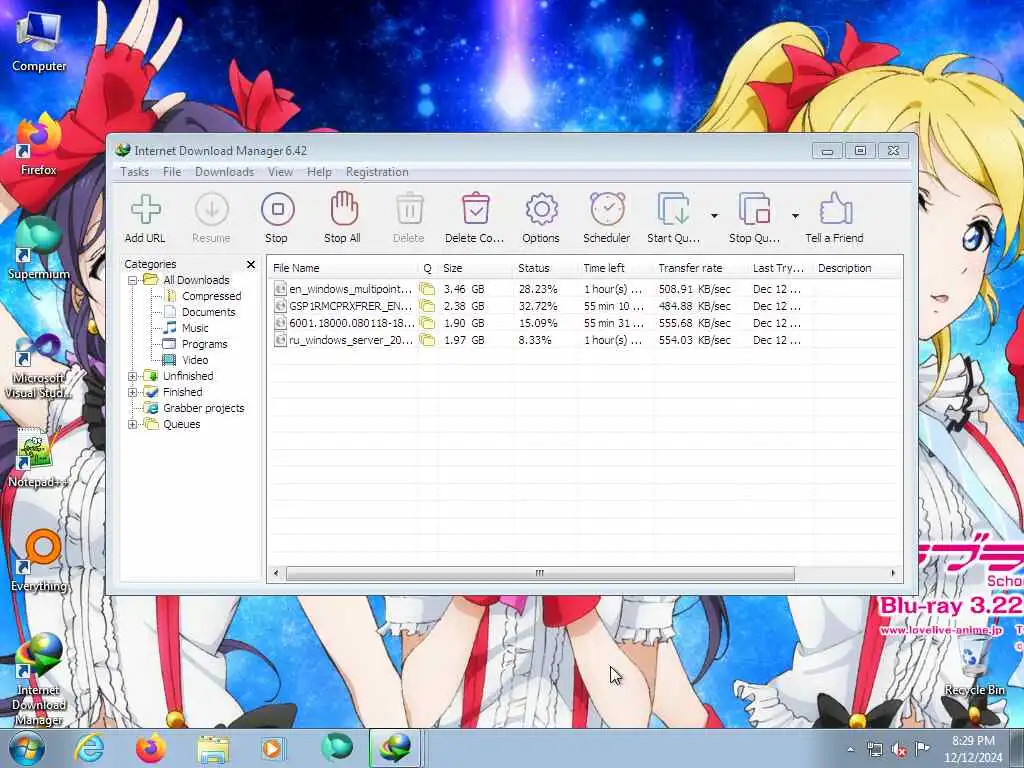Sort by Time left column header
This screenshot has height=768, width=1024.
(x=616, y=268)
